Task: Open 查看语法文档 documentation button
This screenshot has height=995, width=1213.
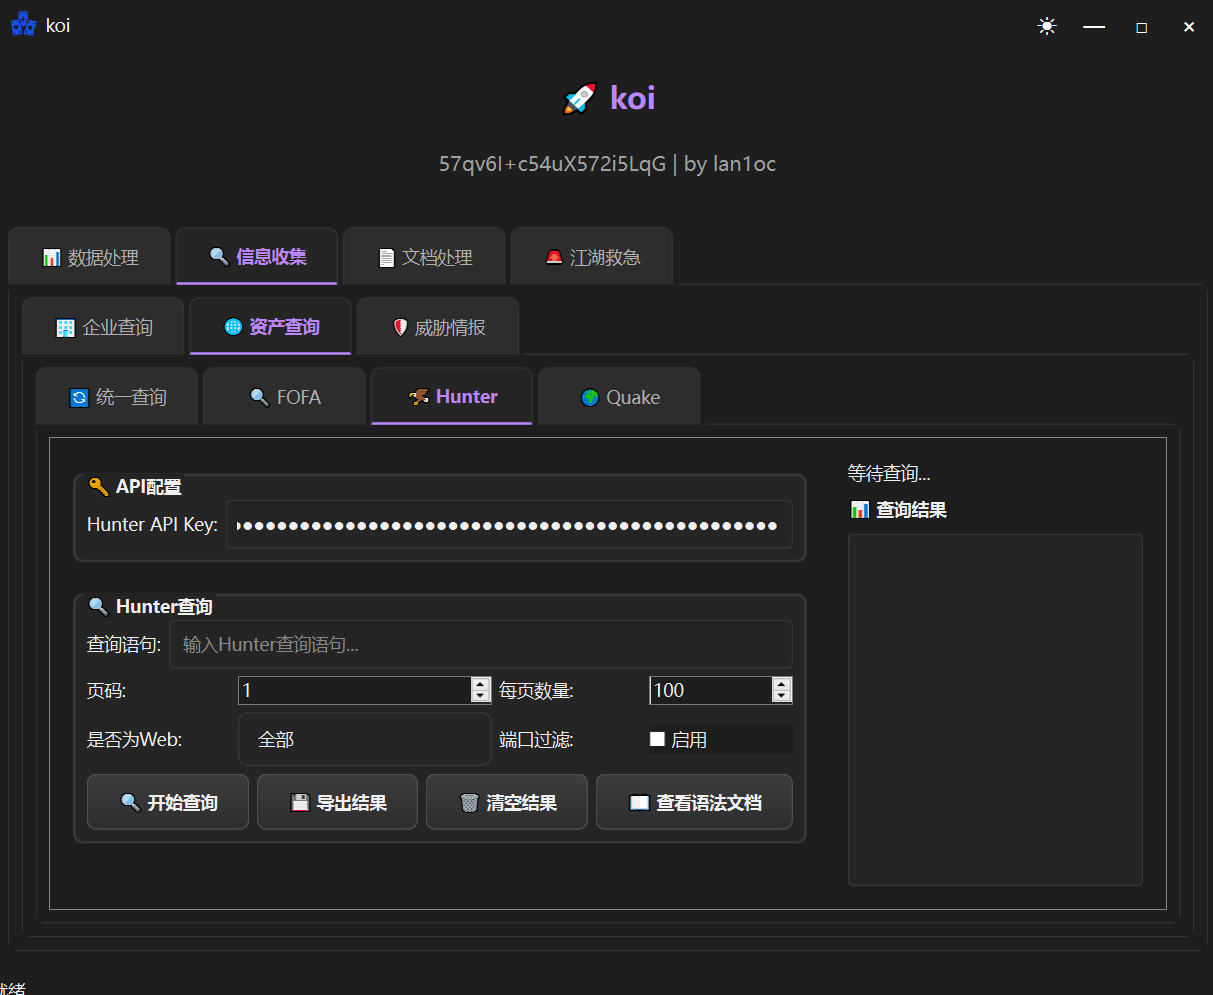Action: (x=694, y=802)
